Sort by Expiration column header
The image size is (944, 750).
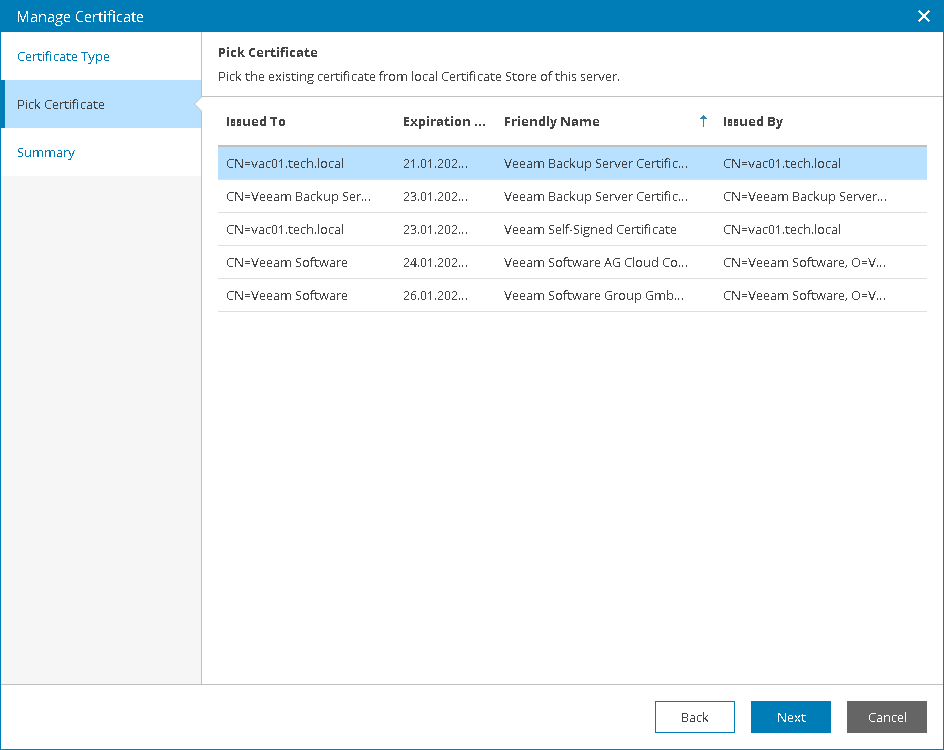pos(444,121)
